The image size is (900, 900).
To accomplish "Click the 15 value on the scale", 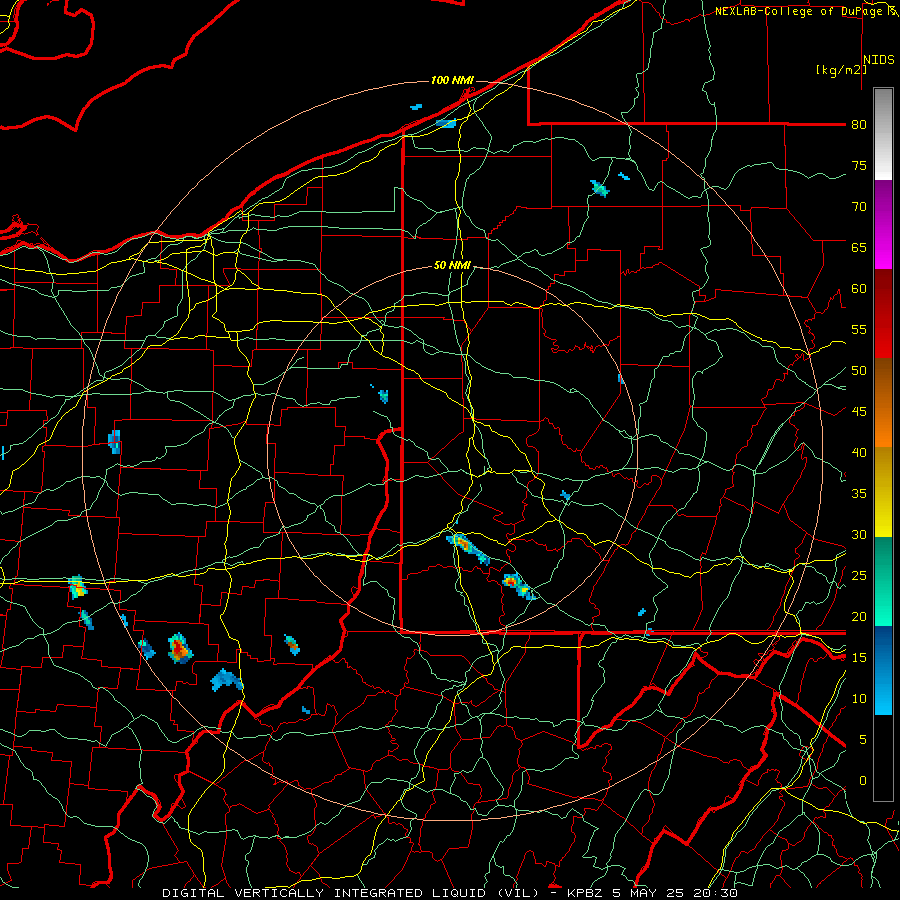I will tap(859, 658).
